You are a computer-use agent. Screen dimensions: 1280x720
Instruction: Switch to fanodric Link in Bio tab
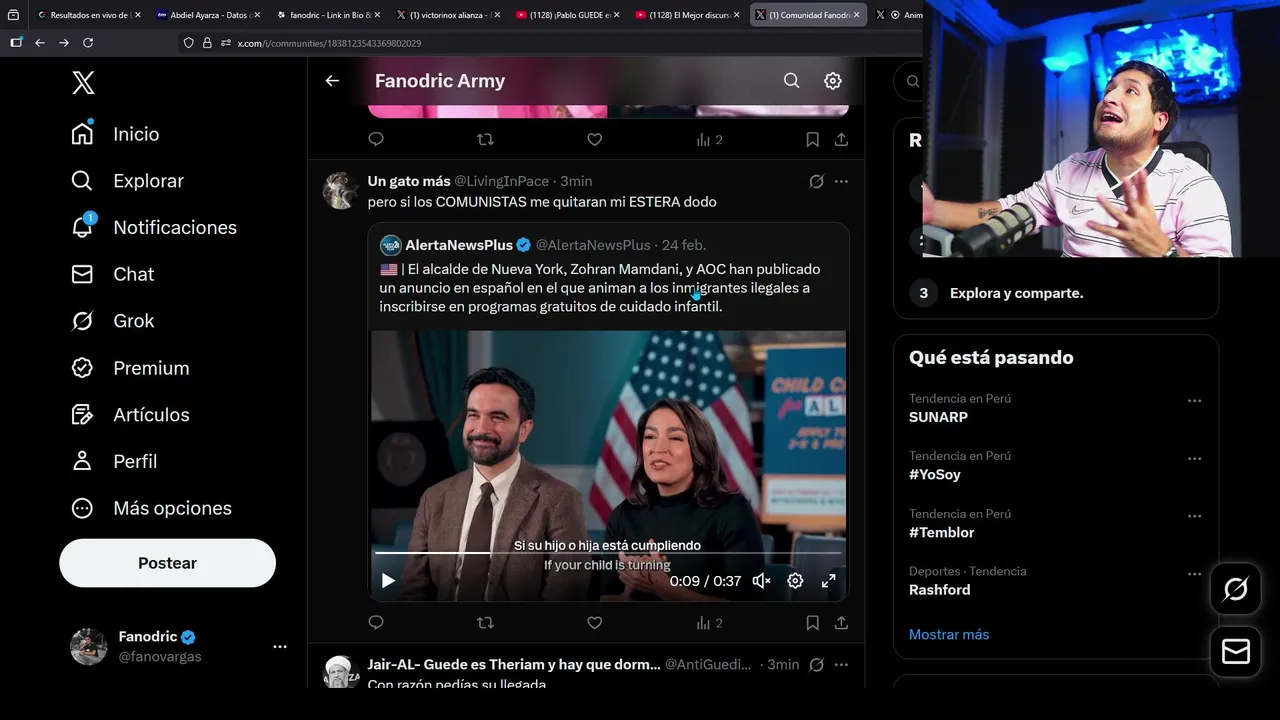(329, 15)
